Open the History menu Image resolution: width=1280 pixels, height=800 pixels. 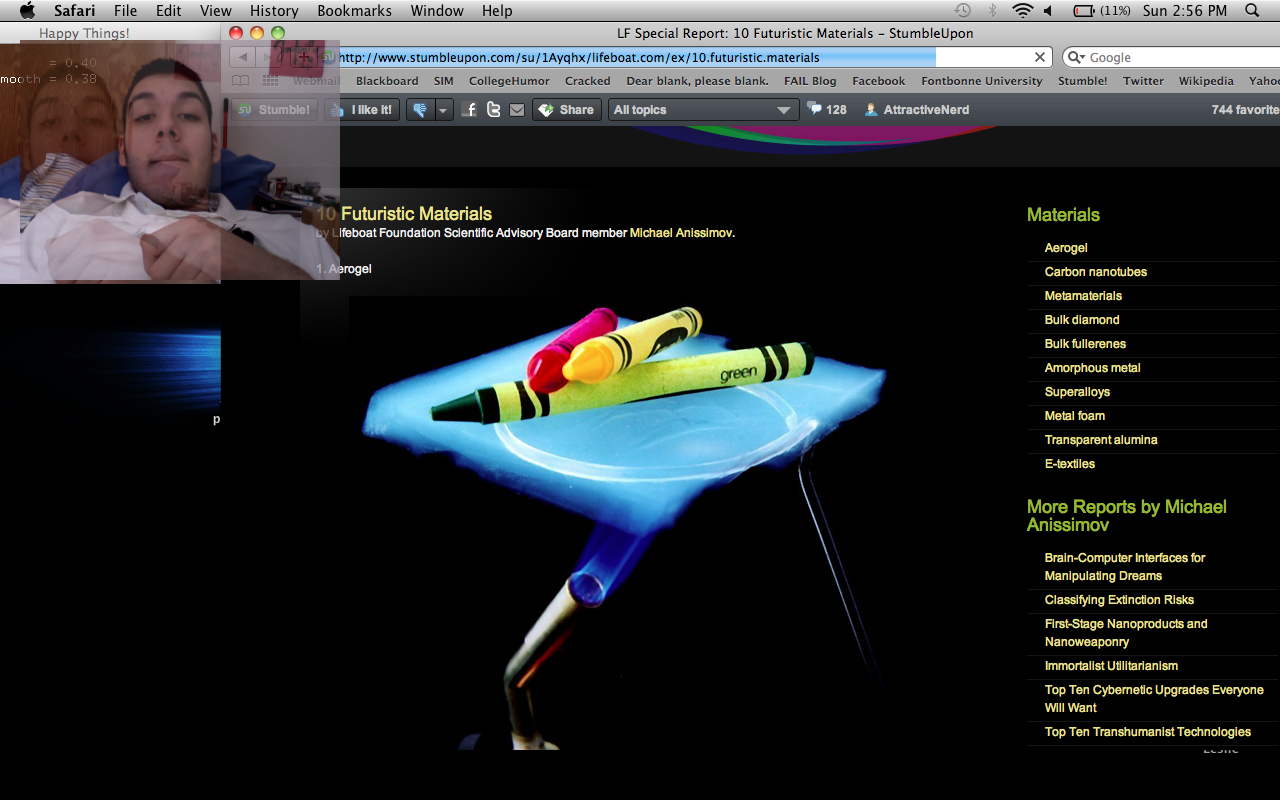pyautogui.click(x=274, y=11)
